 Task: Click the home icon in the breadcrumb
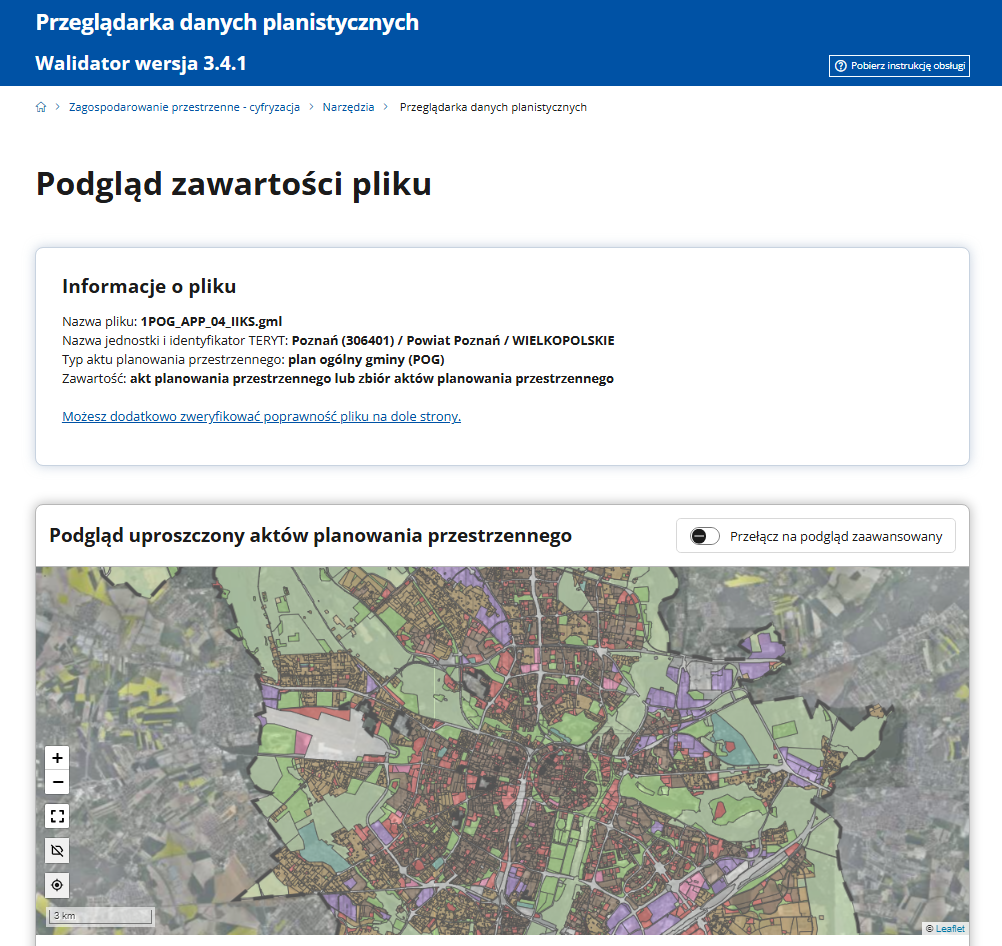pos(41,106)
